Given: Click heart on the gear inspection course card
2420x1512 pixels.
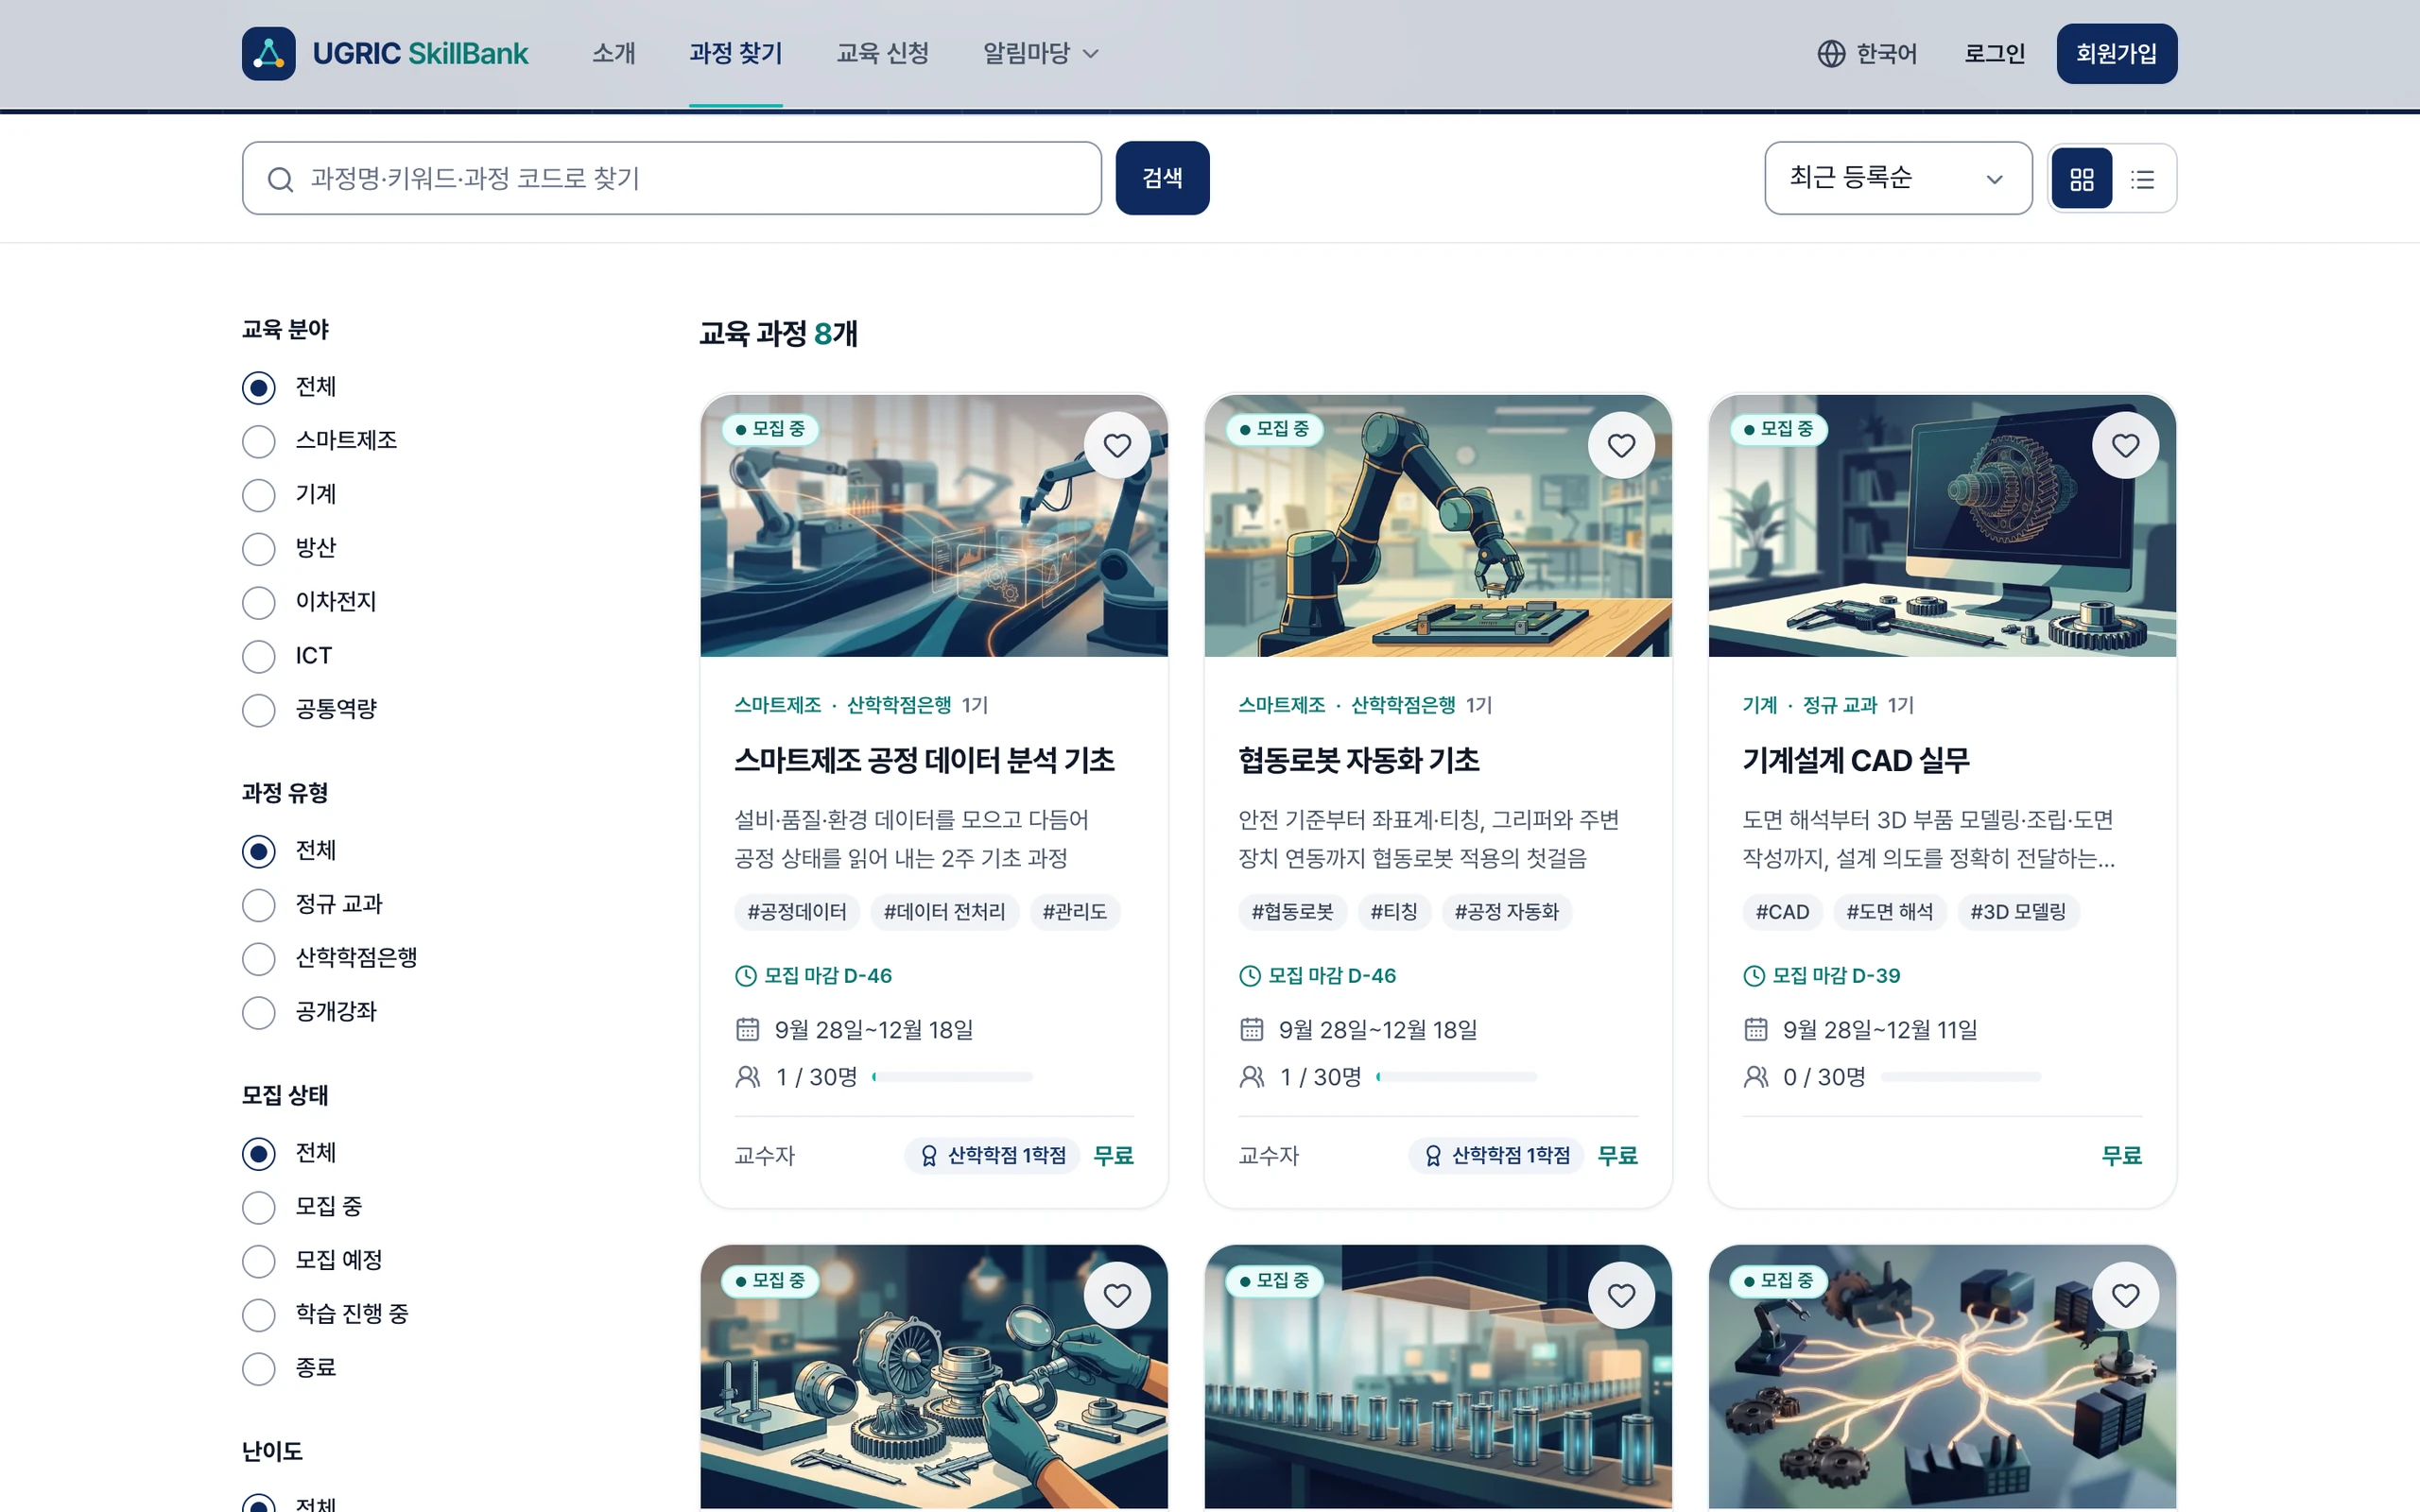Looking at the screenshot, I should pos(1117,1295).
